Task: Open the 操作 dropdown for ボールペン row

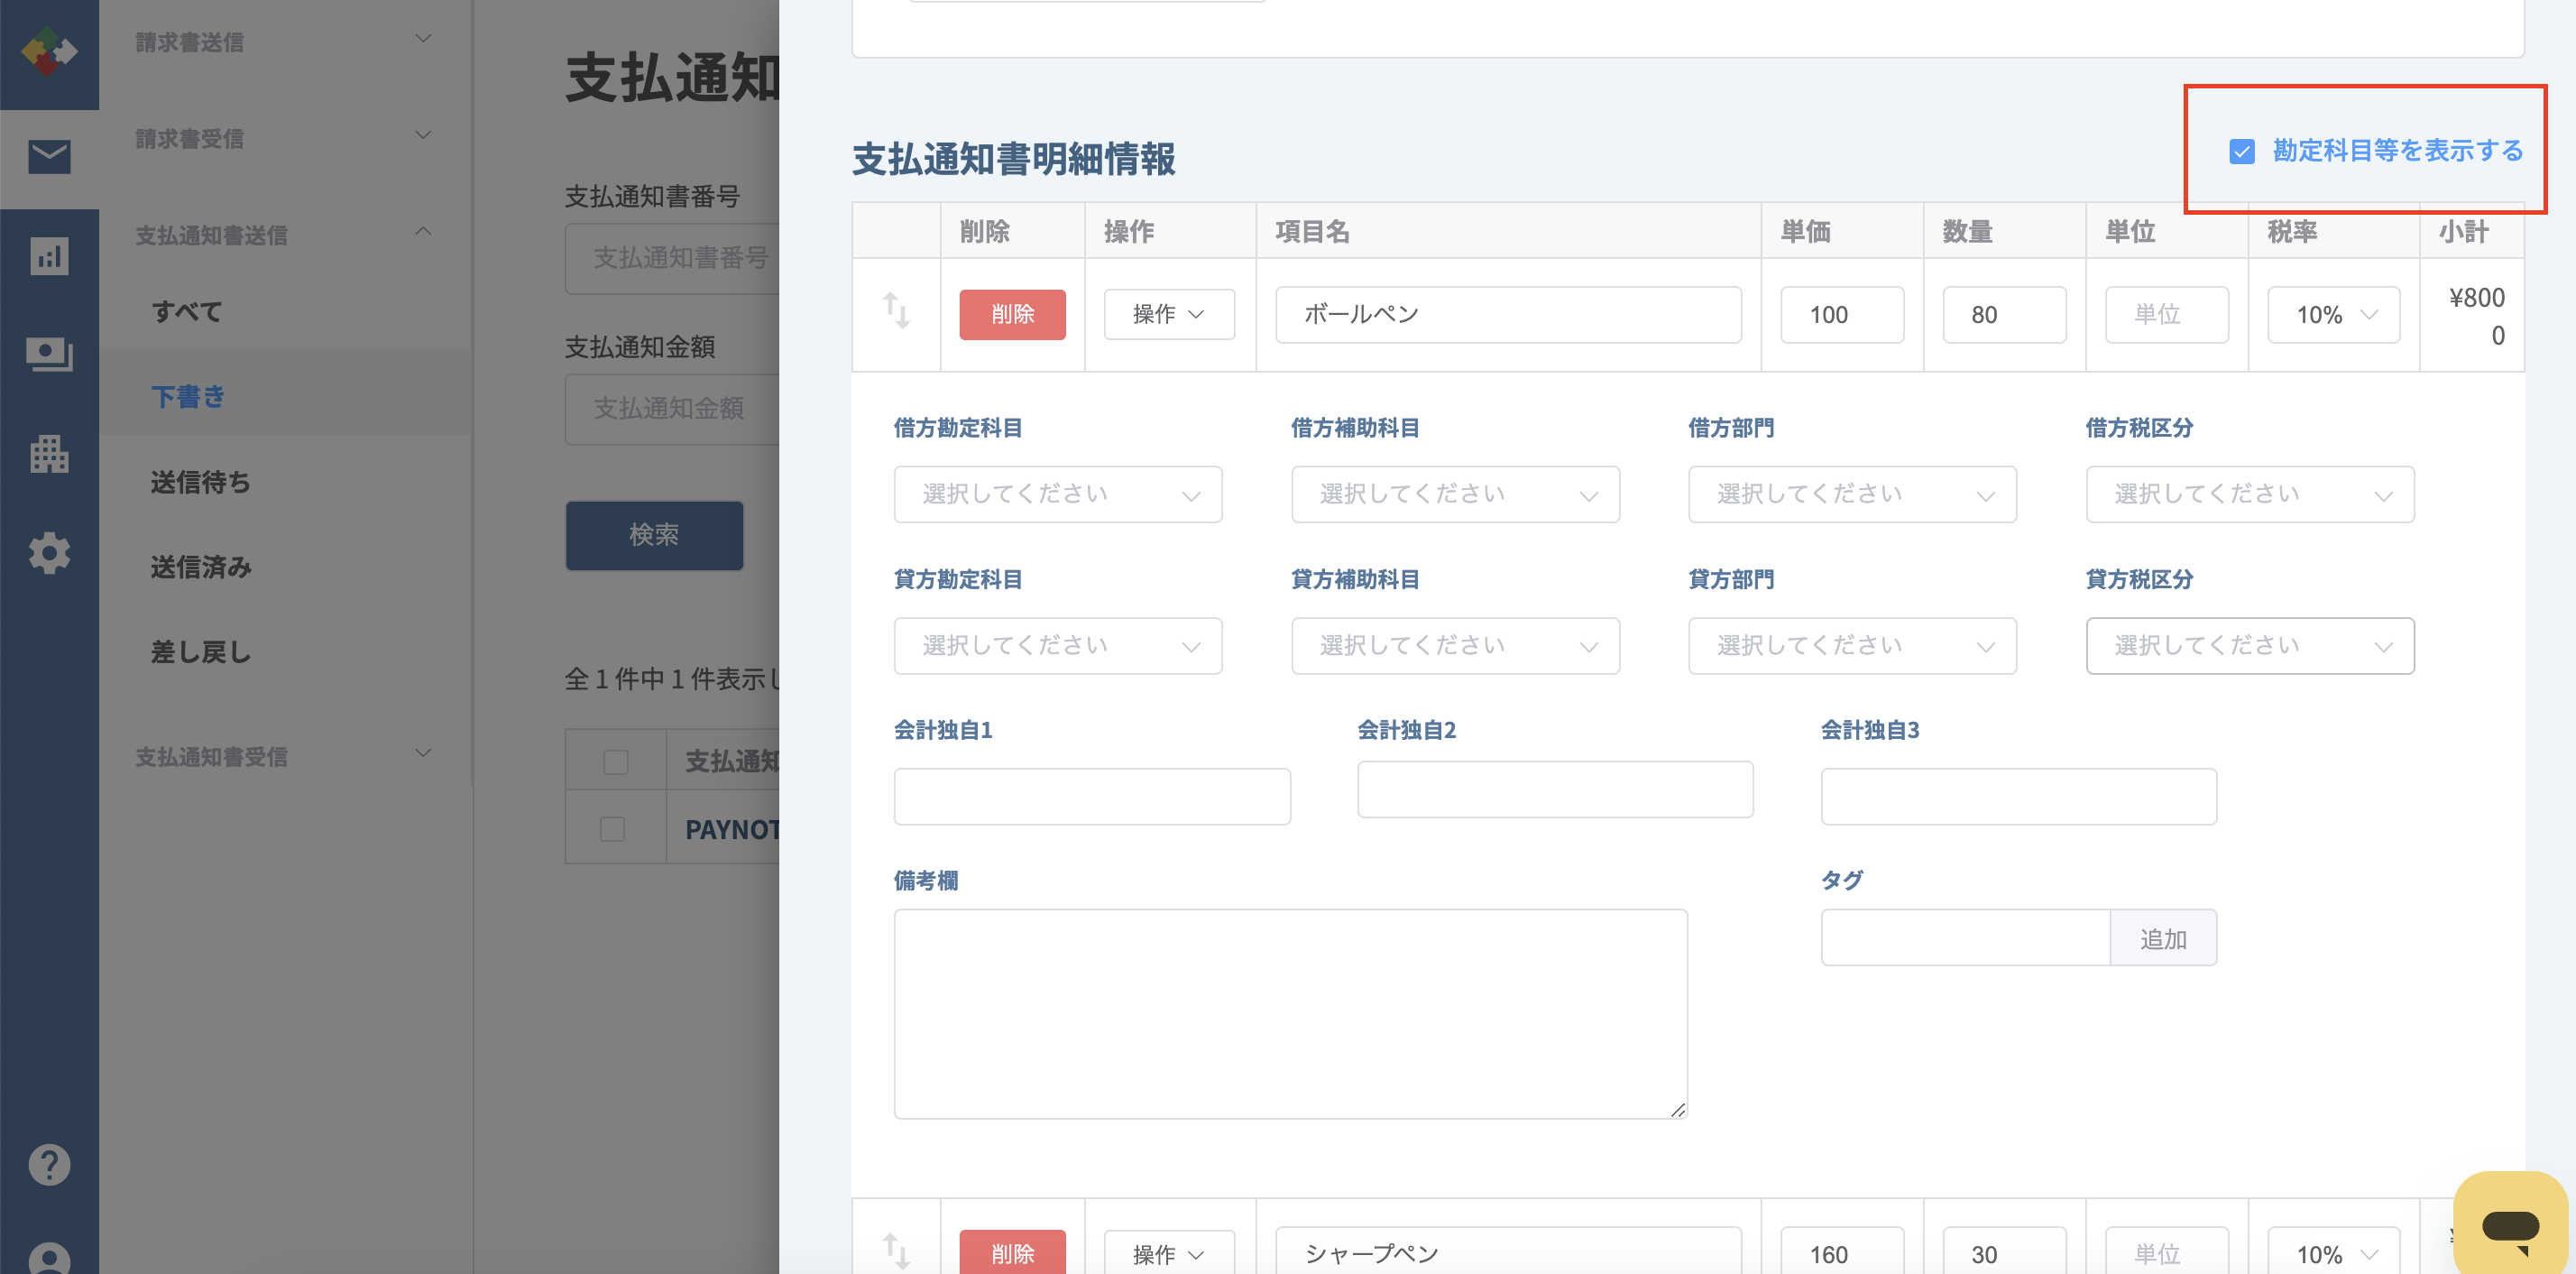Action: tap(1169, 314)
